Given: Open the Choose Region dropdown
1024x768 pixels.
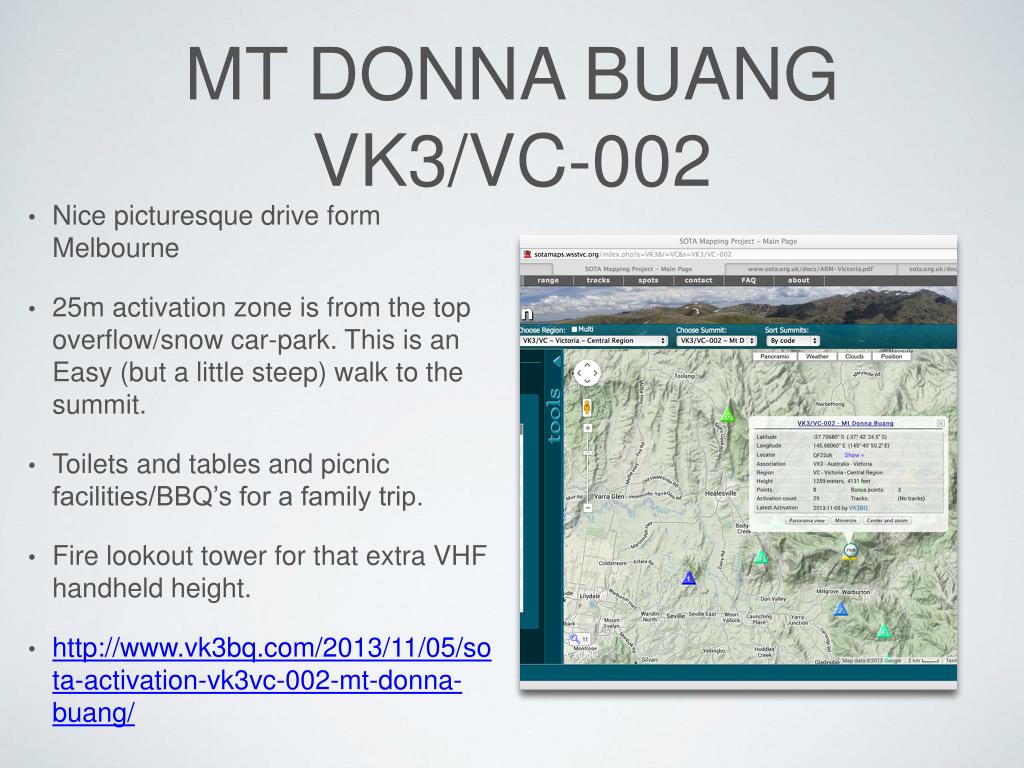Looking at the screenshot, I should coord(593,341).
